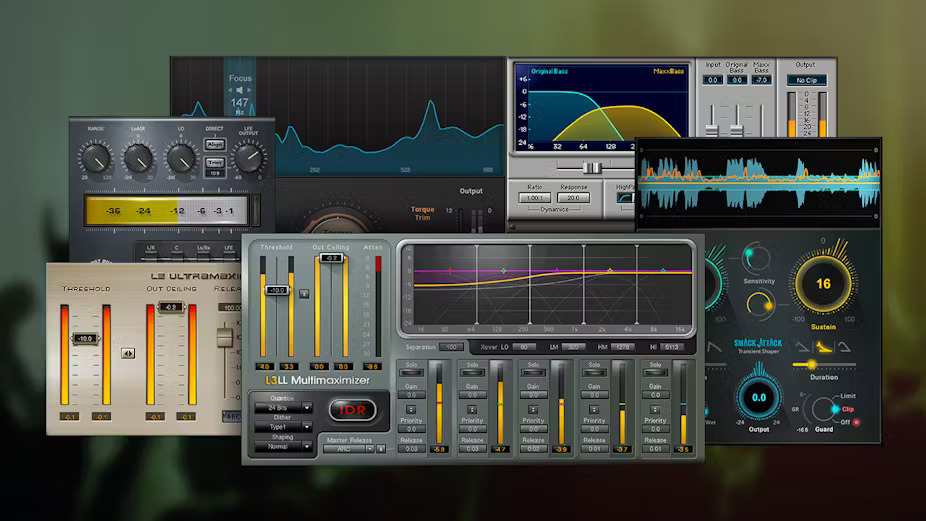Open the Master Release ARC dropdown
Screen dimensions: 926x521
tap(348, 449)
